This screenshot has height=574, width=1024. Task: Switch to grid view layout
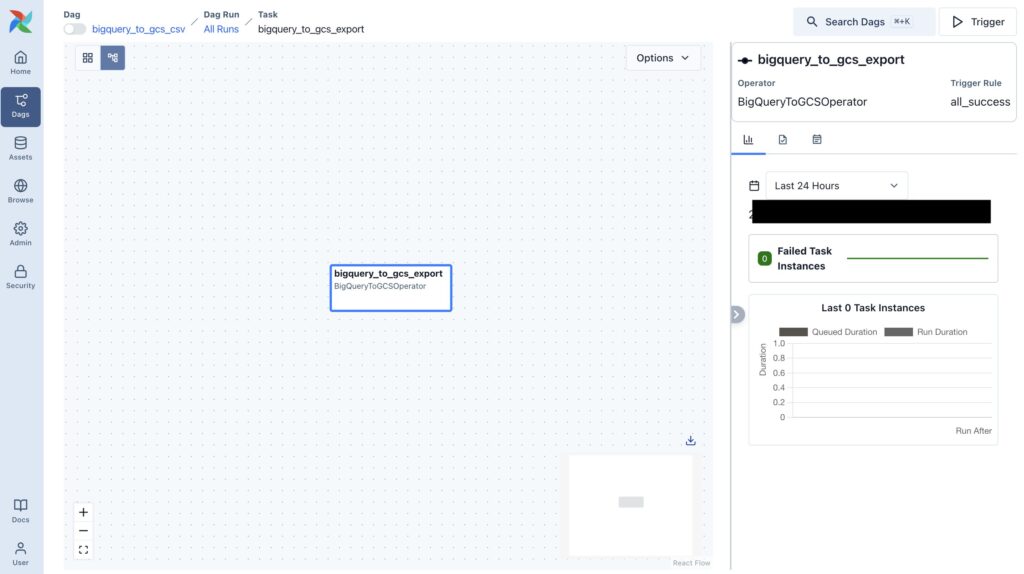pos(88,58)
